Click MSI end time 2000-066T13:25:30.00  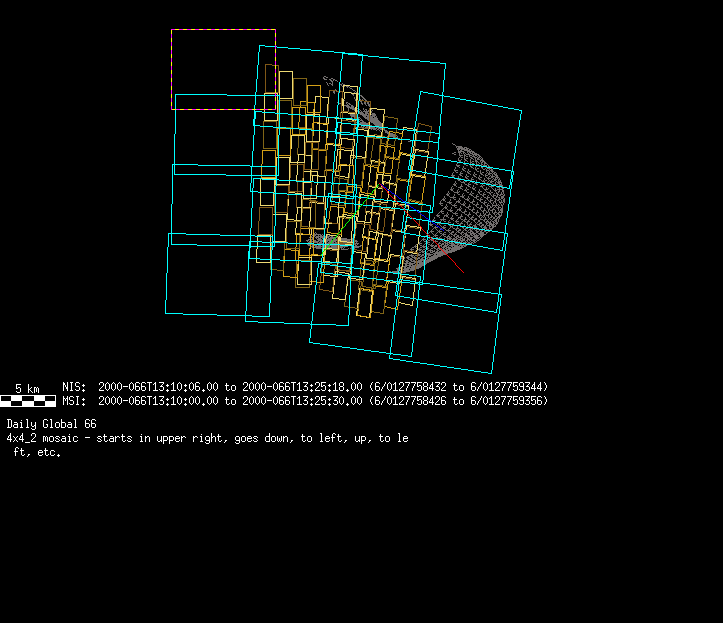303,401
